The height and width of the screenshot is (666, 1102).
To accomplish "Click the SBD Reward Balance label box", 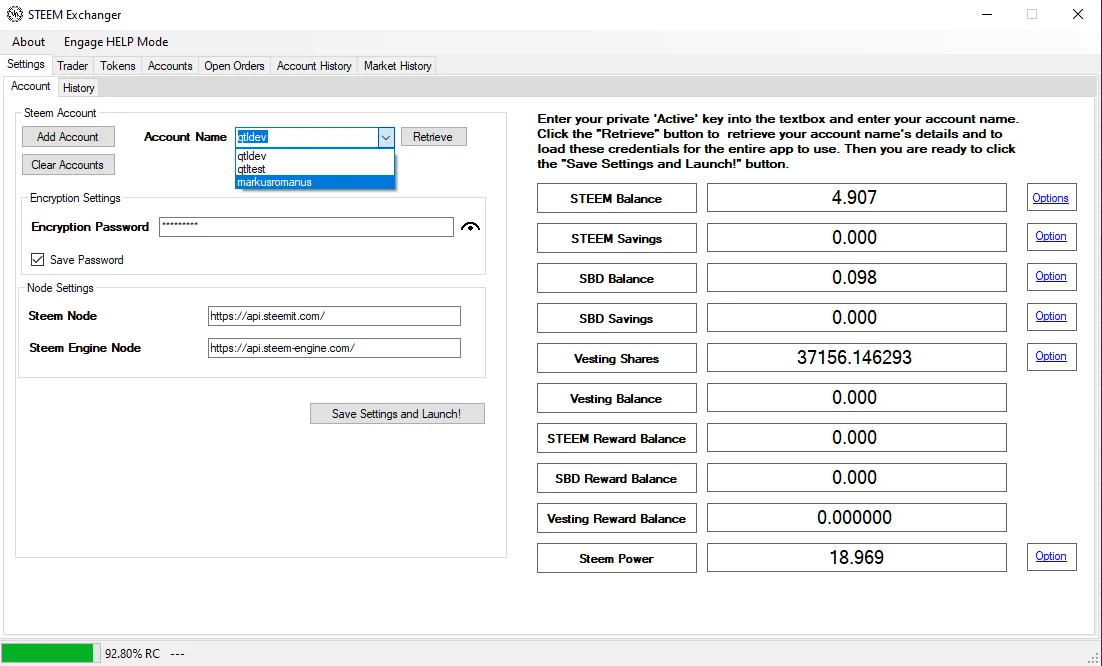I will coord(616,478).
